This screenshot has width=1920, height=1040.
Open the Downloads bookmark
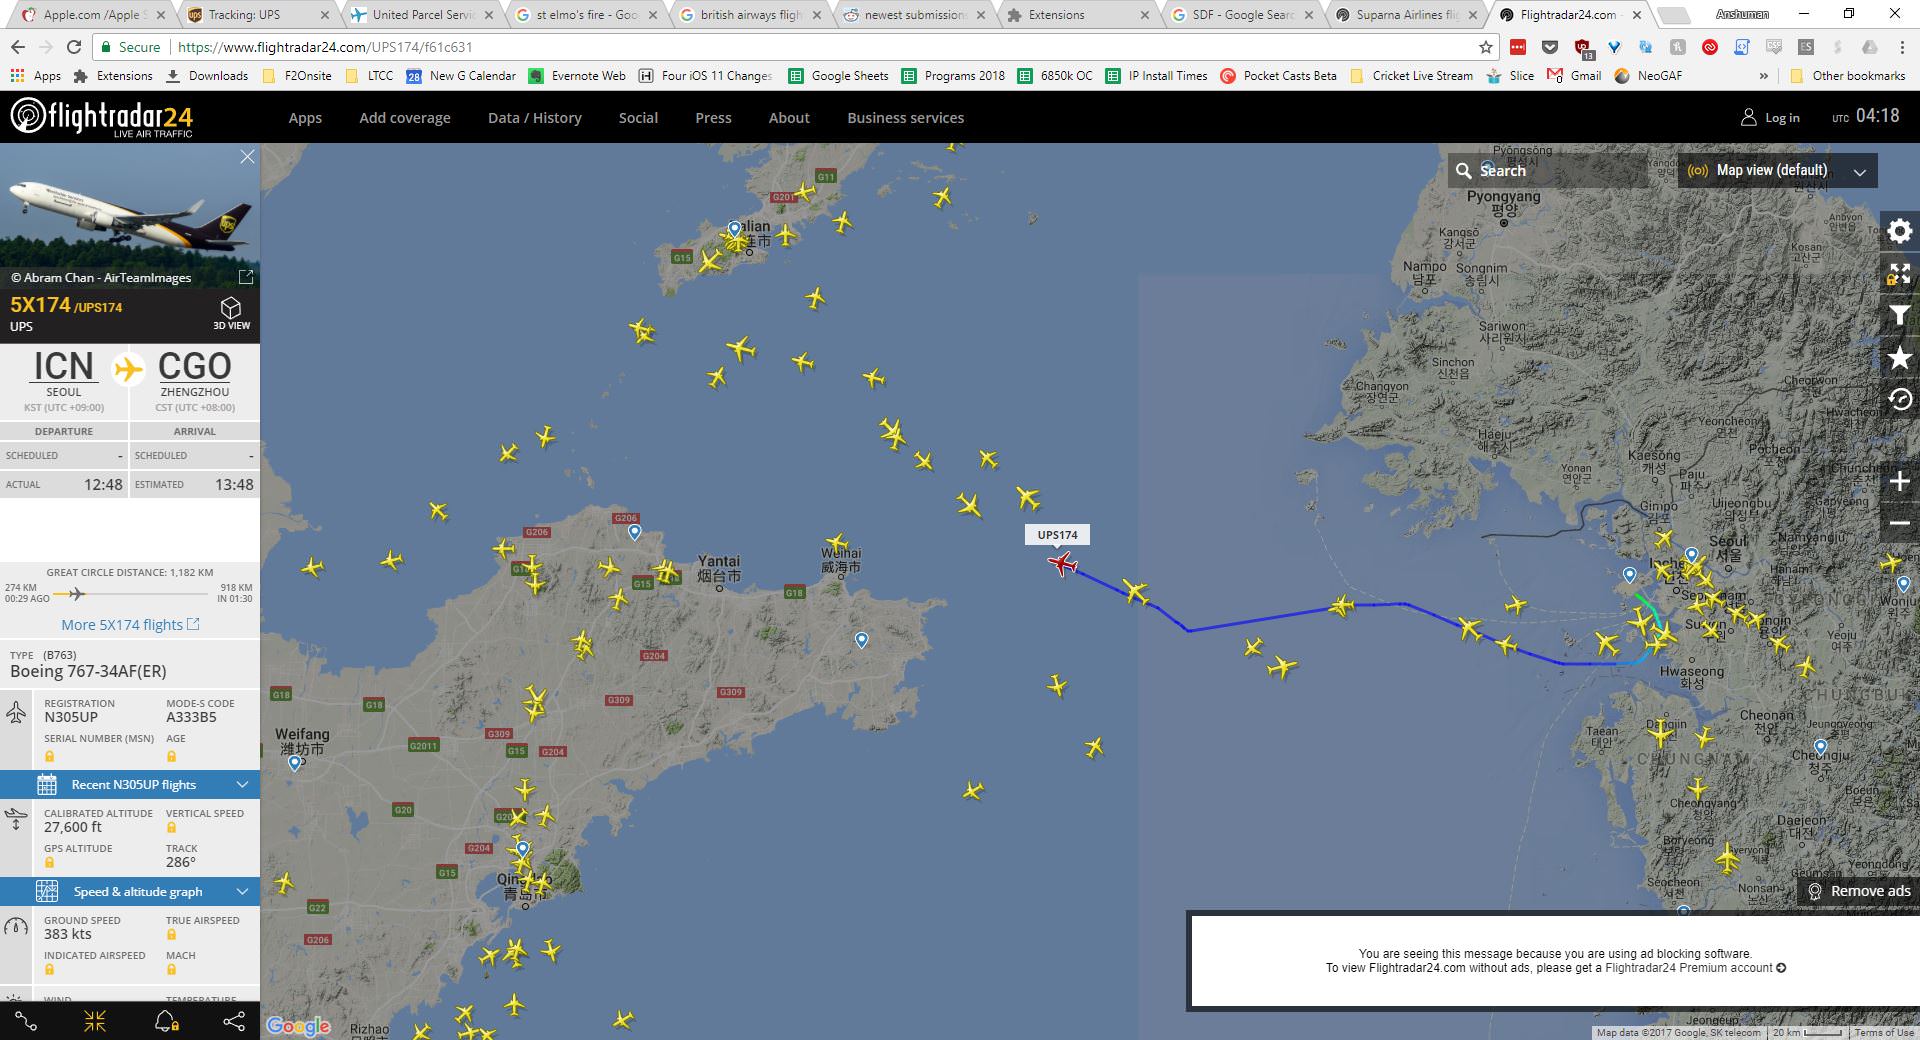coord(207,76)
